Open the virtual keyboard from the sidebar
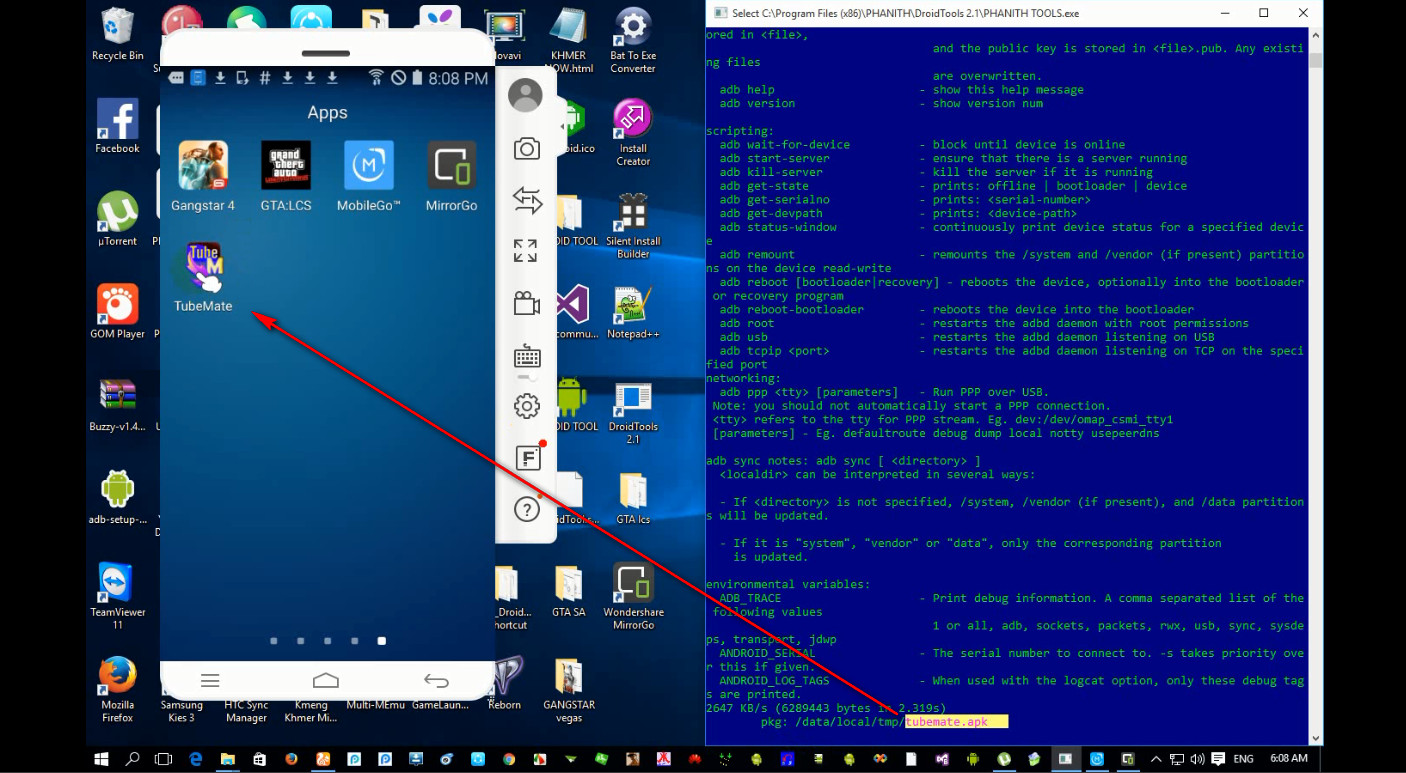Image resolution: width=1406 pixels, height=773 pixels. click(x=527, y=357)
